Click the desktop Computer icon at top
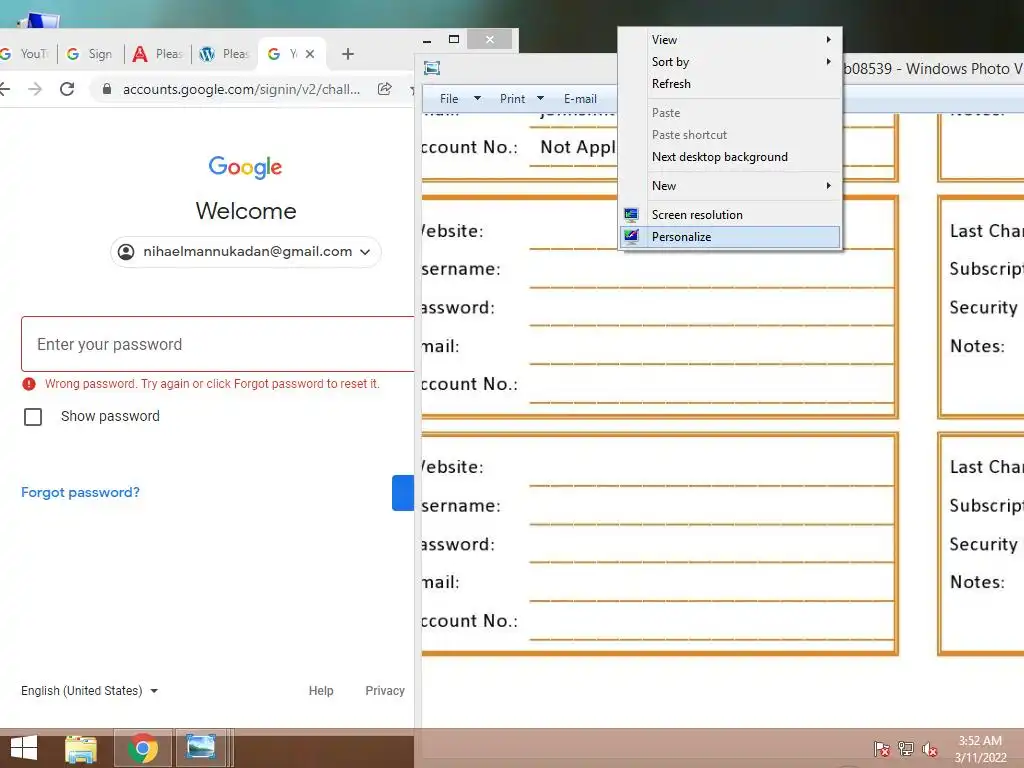Image resolution: width=1024 pixels, height=768 pixels. point(39,20)
